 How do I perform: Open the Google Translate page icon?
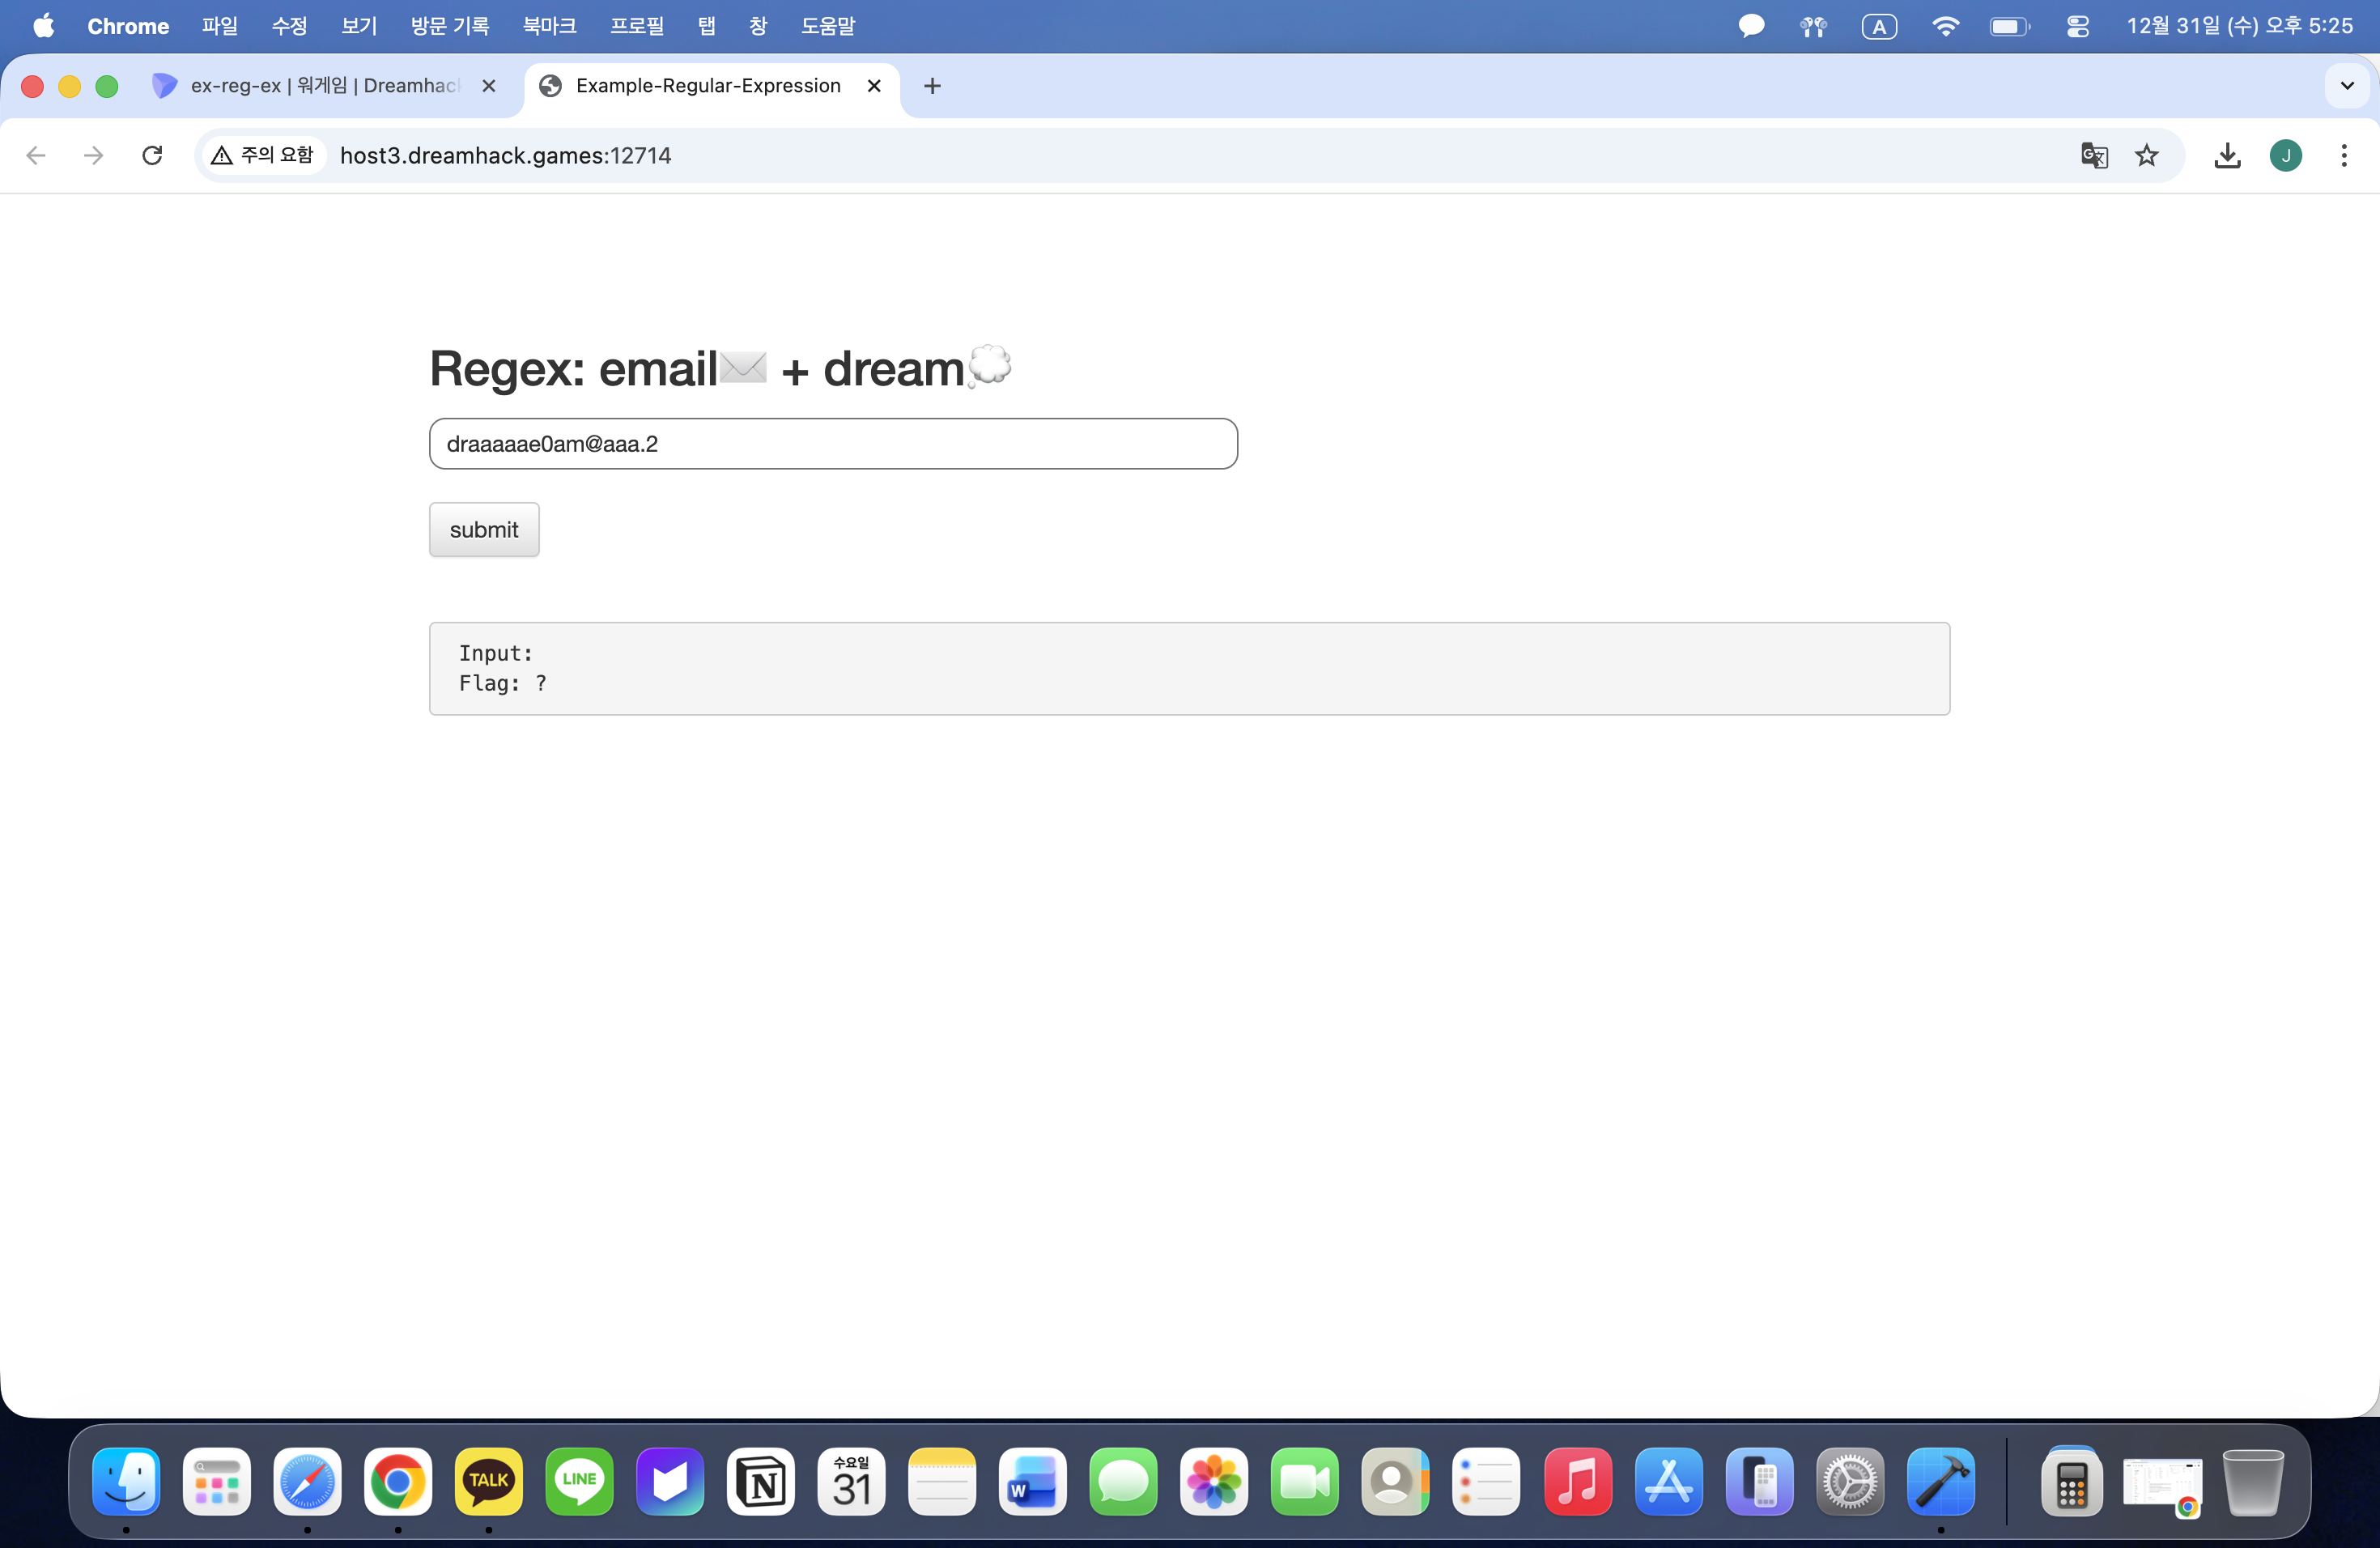point(2094,155)
